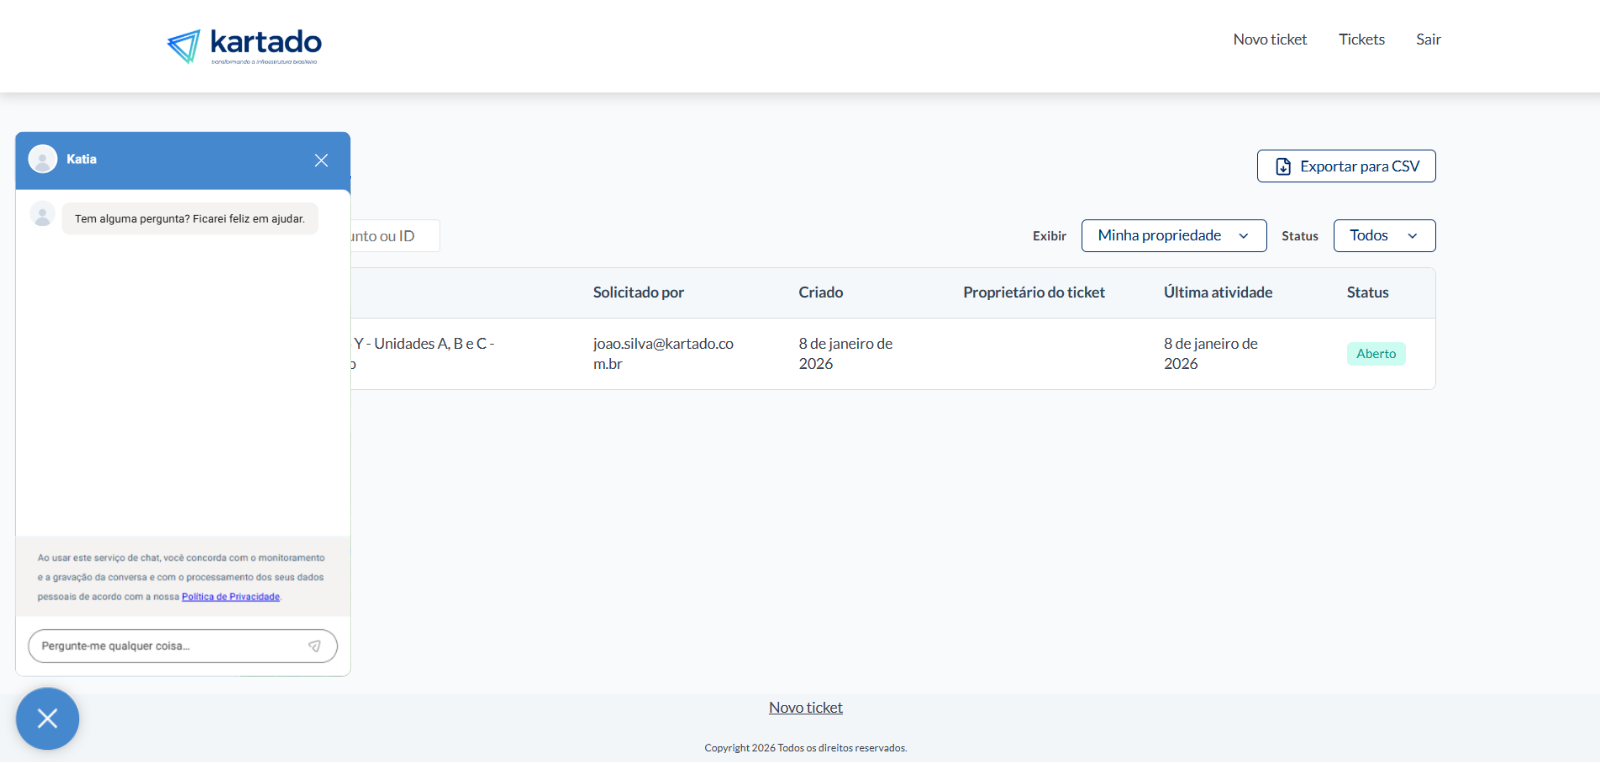Click the ticket search field

point(395,236)
